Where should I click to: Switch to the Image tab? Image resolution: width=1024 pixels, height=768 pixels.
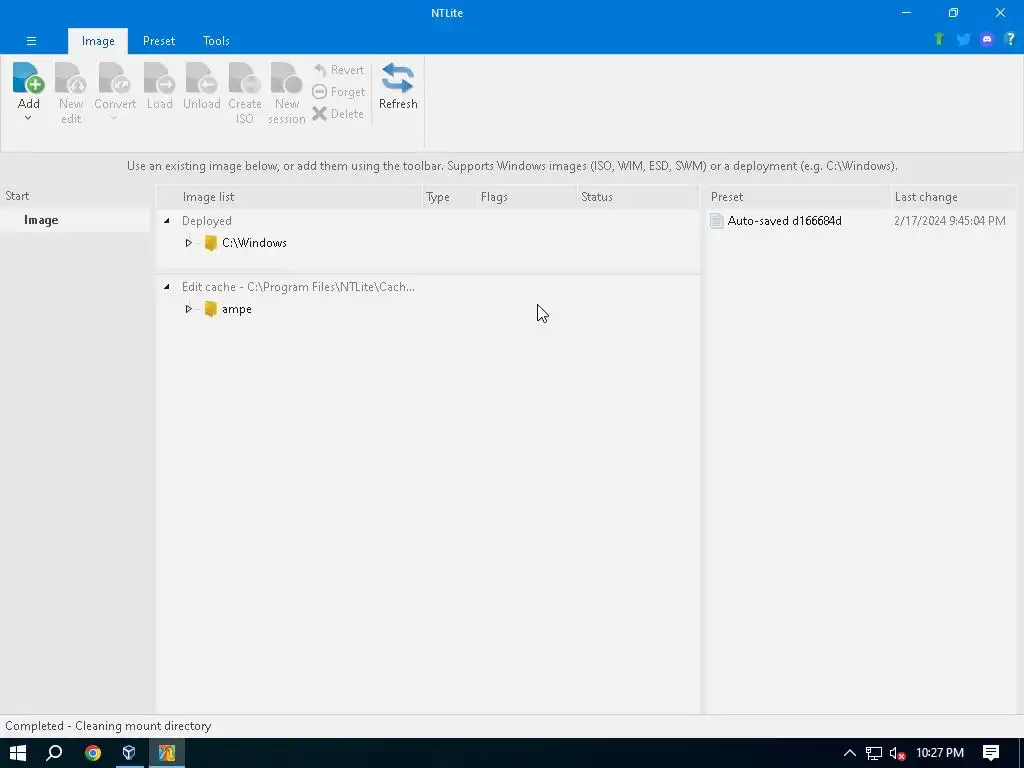pos(98,41)
